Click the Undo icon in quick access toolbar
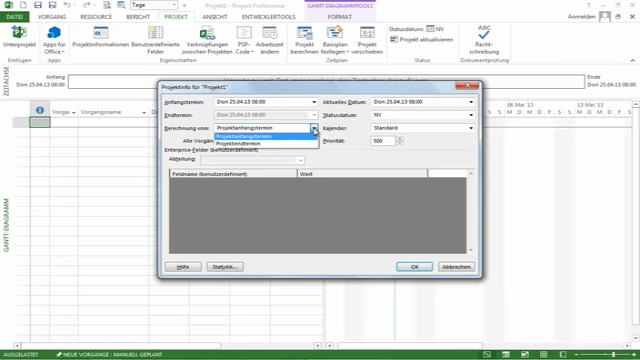The width and height of the screenshot is (640, 360). tap(67, 5)
